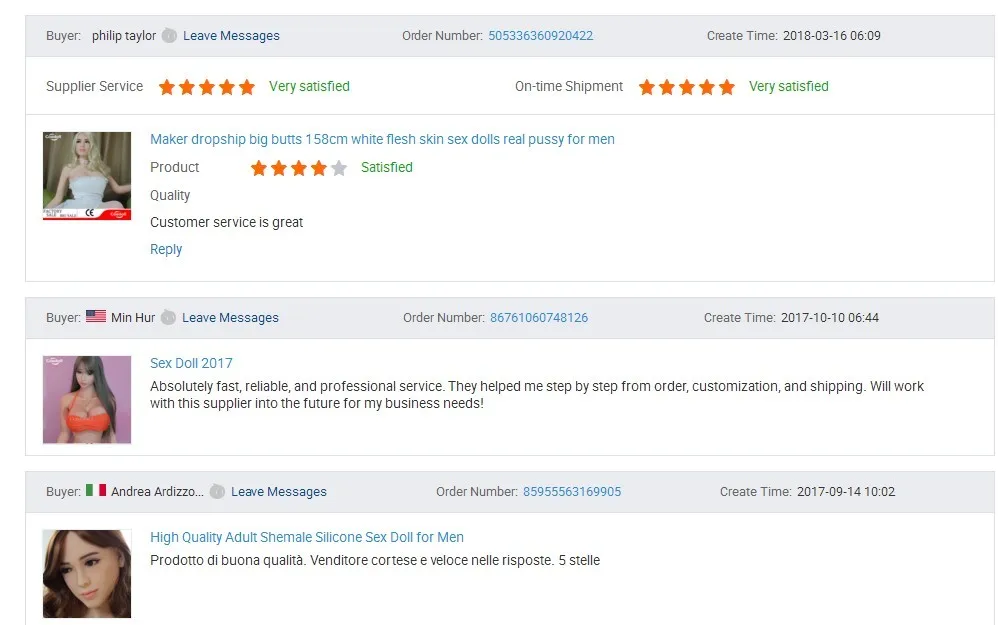Open order number 86761060748126
Image resolution: width=998 pixels, height=625 pixels.
[538, 318]
